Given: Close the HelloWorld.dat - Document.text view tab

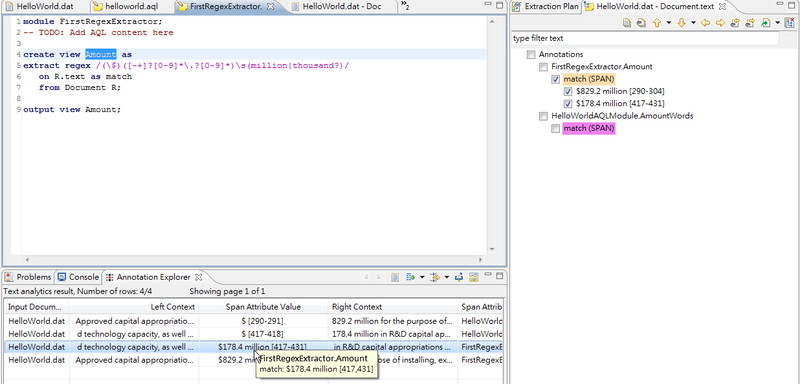Looking at the screenshot, I should [x=722, y=7].
